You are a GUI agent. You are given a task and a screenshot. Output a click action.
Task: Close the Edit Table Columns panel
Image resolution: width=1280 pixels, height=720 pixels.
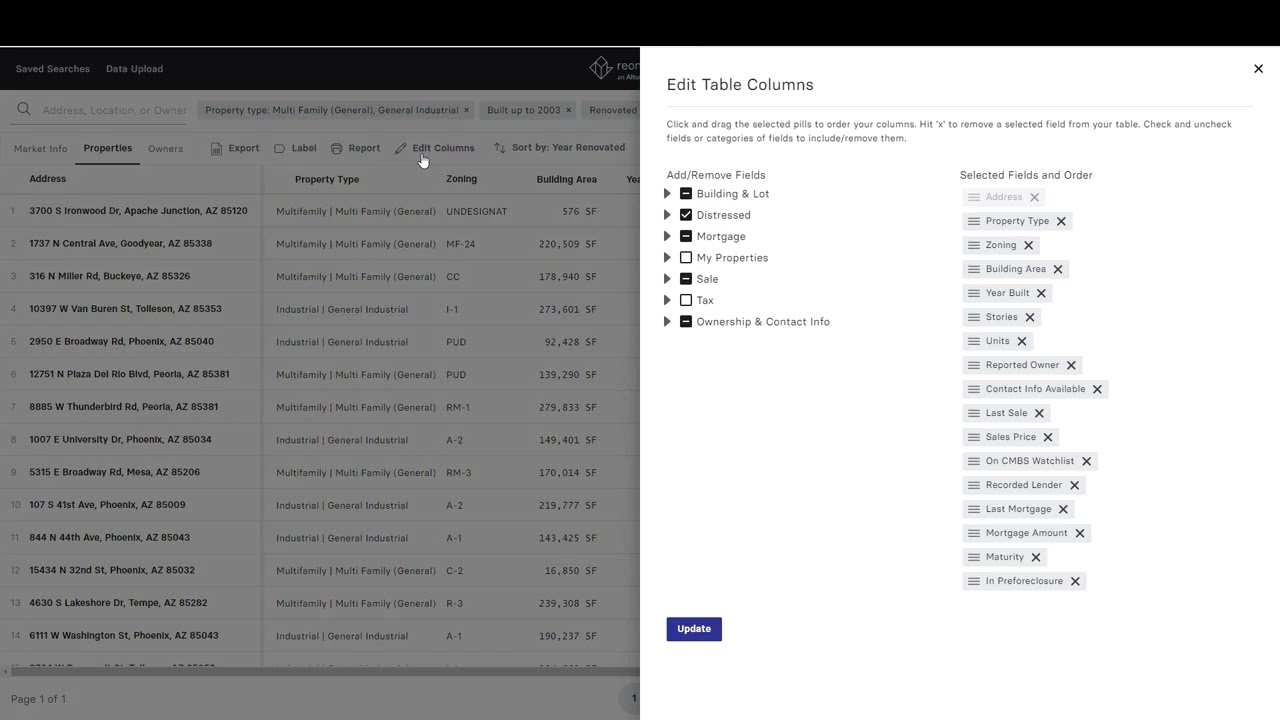pos(1258,69)
